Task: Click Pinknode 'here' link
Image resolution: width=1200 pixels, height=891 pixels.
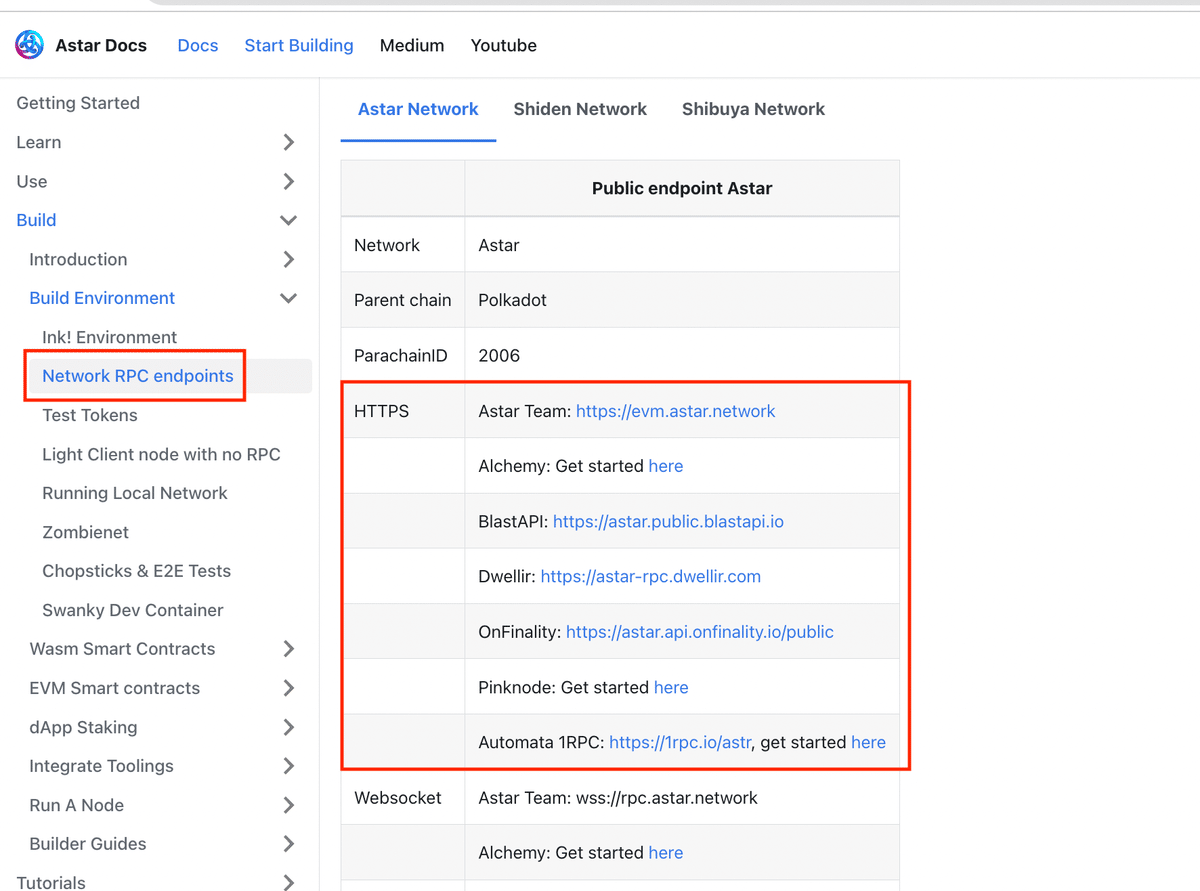Action: 671,687
